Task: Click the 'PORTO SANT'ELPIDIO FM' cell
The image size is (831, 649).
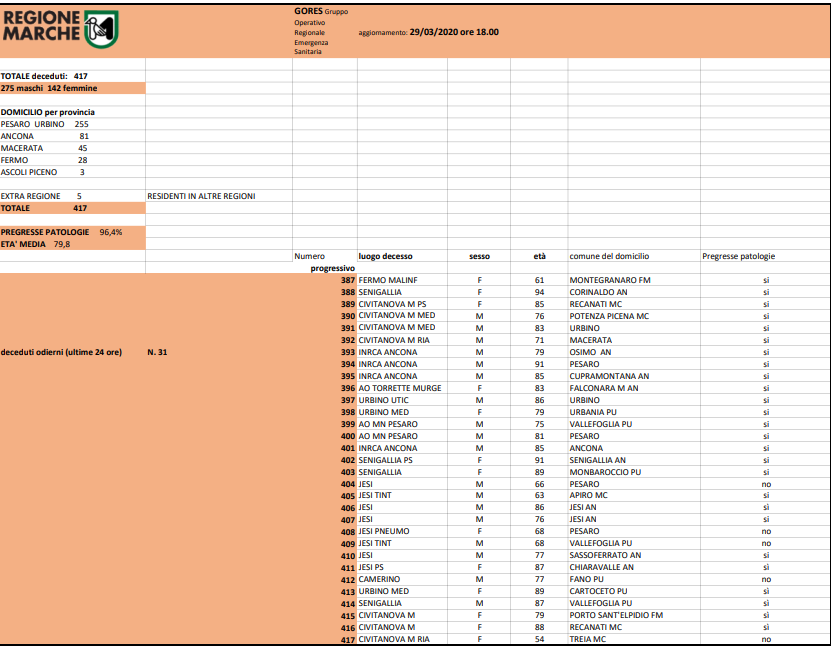Action: tap(616, 616)
